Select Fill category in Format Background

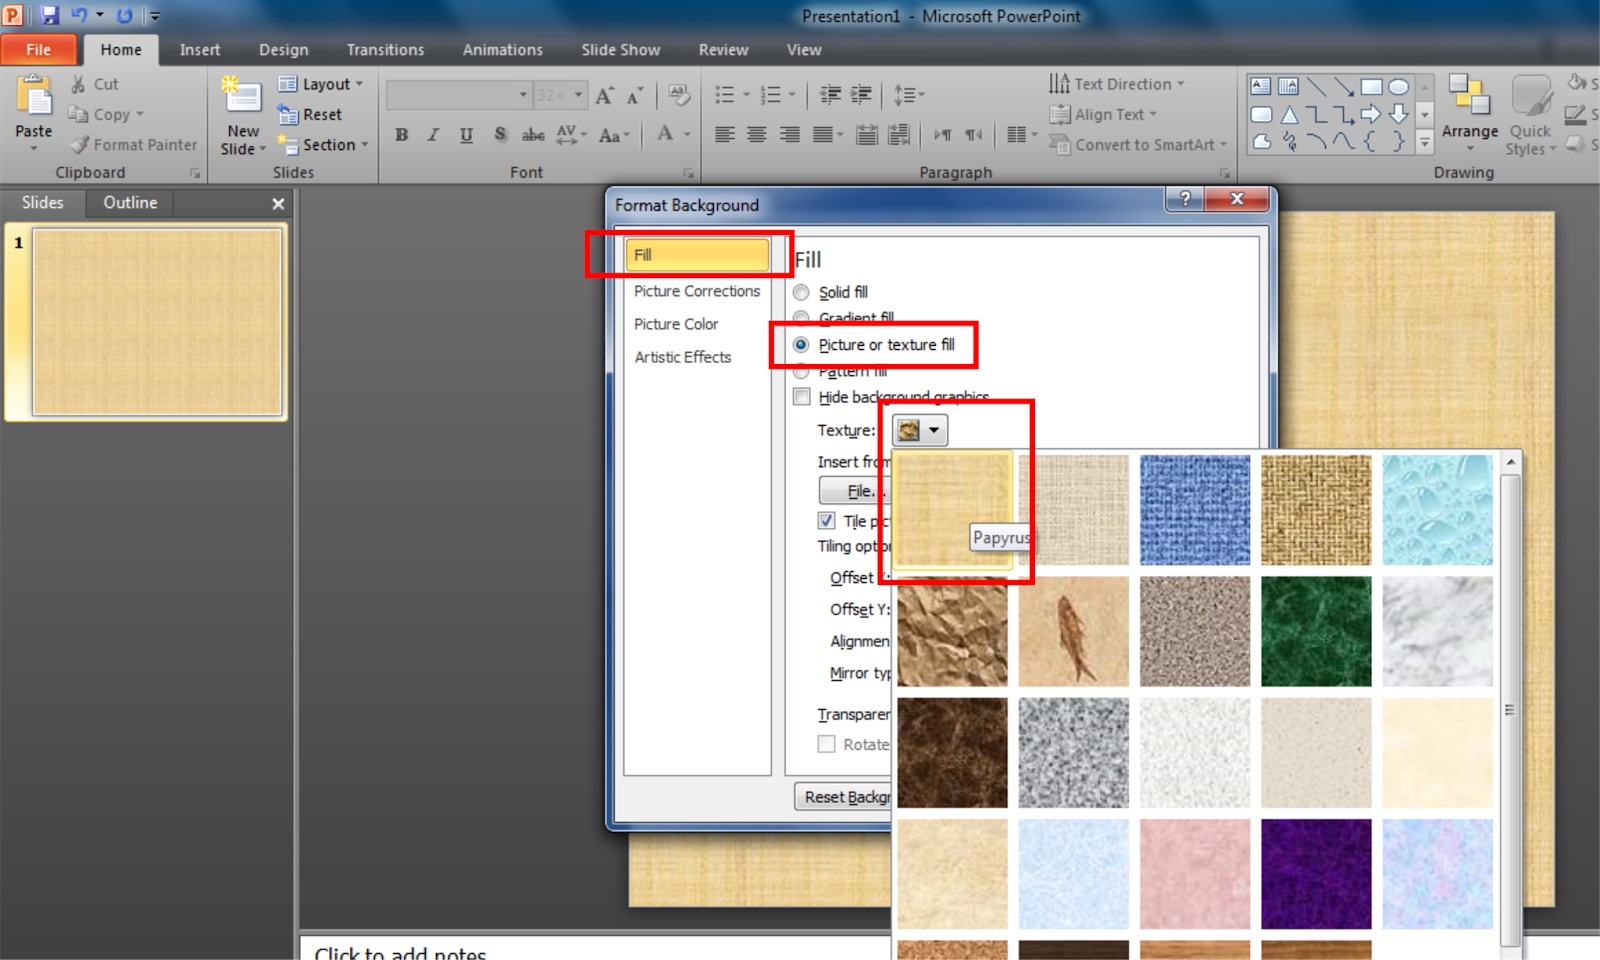(x=697, y=255)
